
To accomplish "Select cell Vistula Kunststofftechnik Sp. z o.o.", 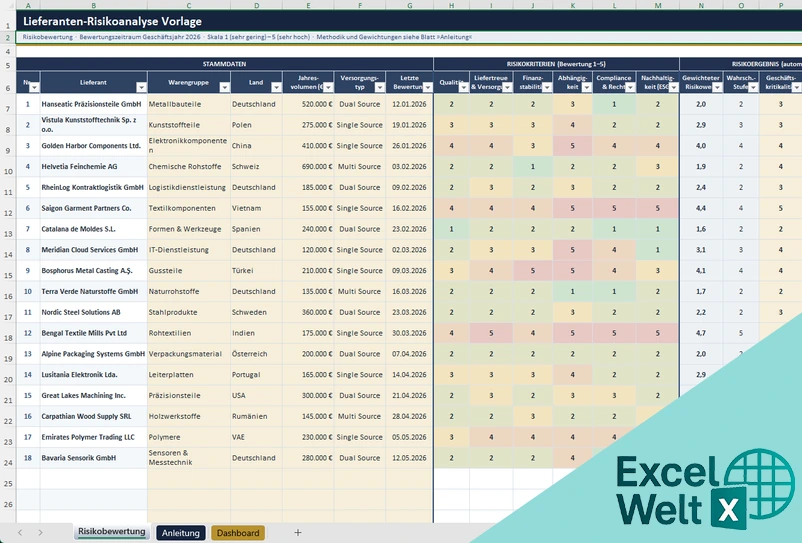I will coord(94,125).
